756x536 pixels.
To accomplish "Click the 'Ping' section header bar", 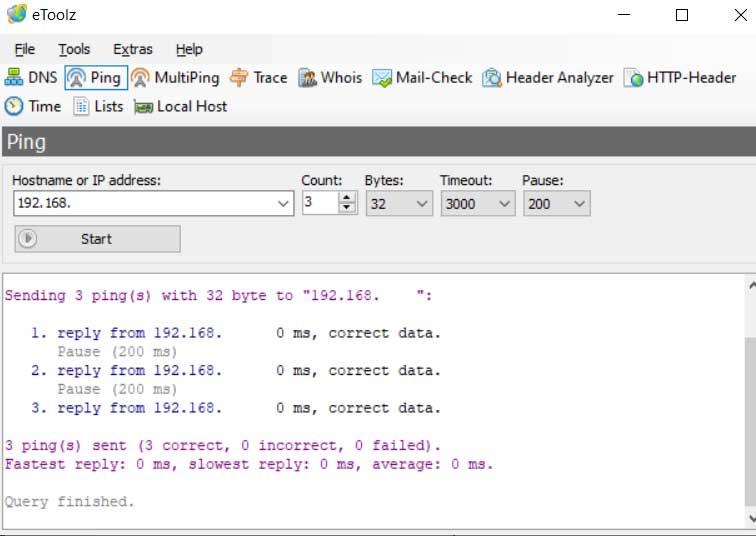I will 379,142.
